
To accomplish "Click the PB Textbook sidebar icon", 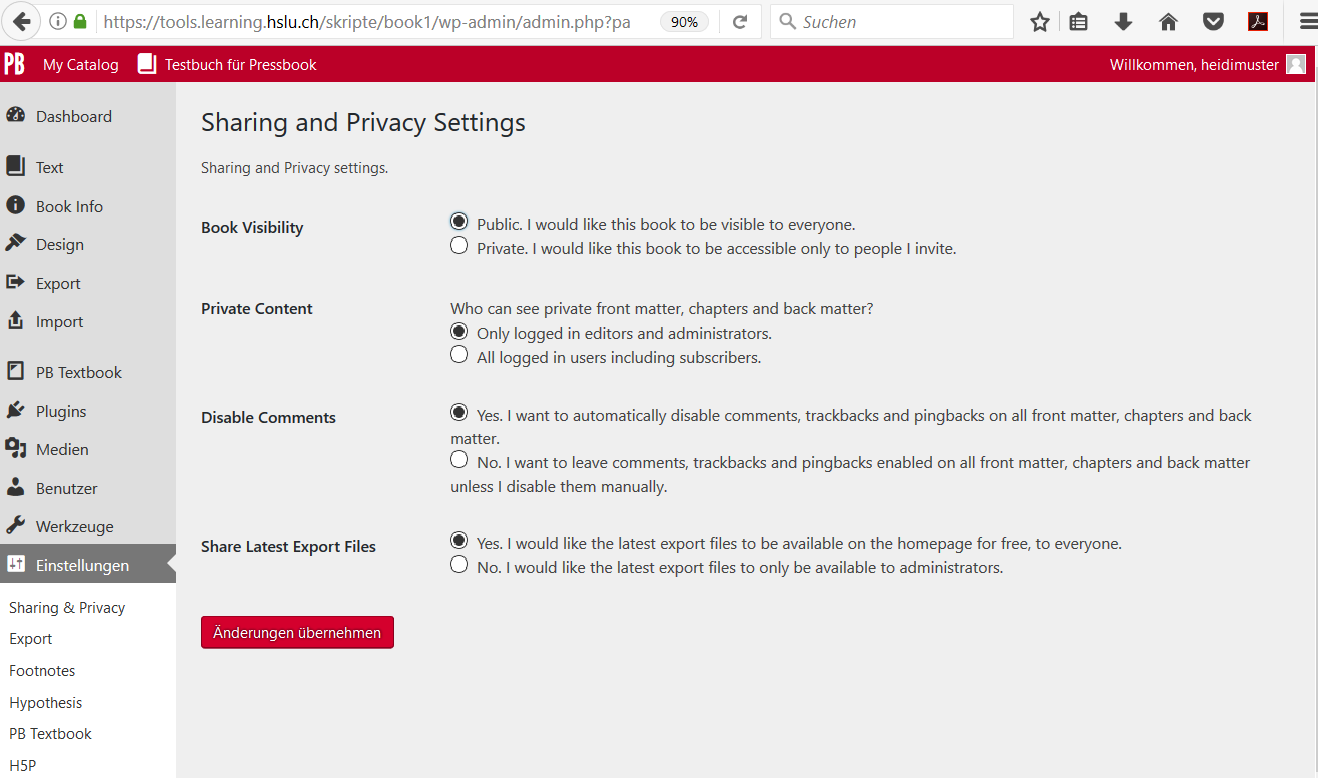I will pos(15,371).
